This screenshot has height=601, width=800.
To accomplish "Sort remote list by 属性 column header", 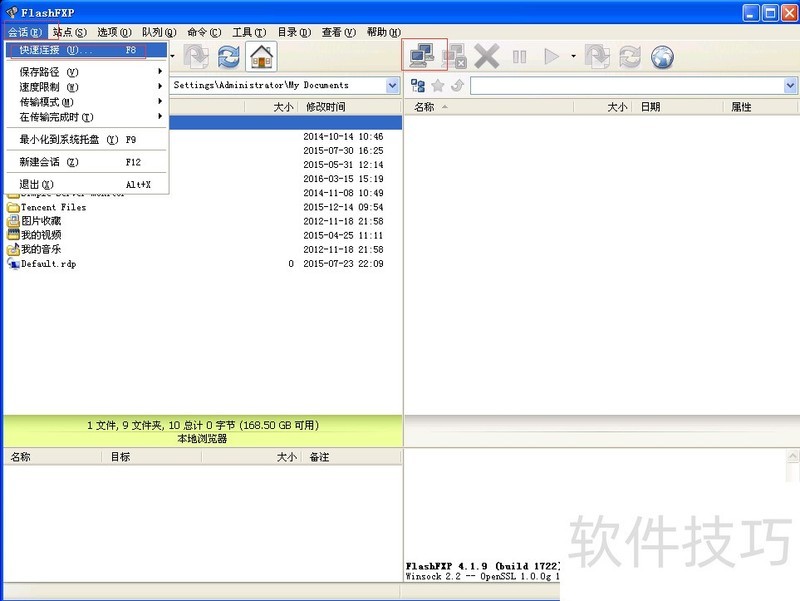I will 741,107.
